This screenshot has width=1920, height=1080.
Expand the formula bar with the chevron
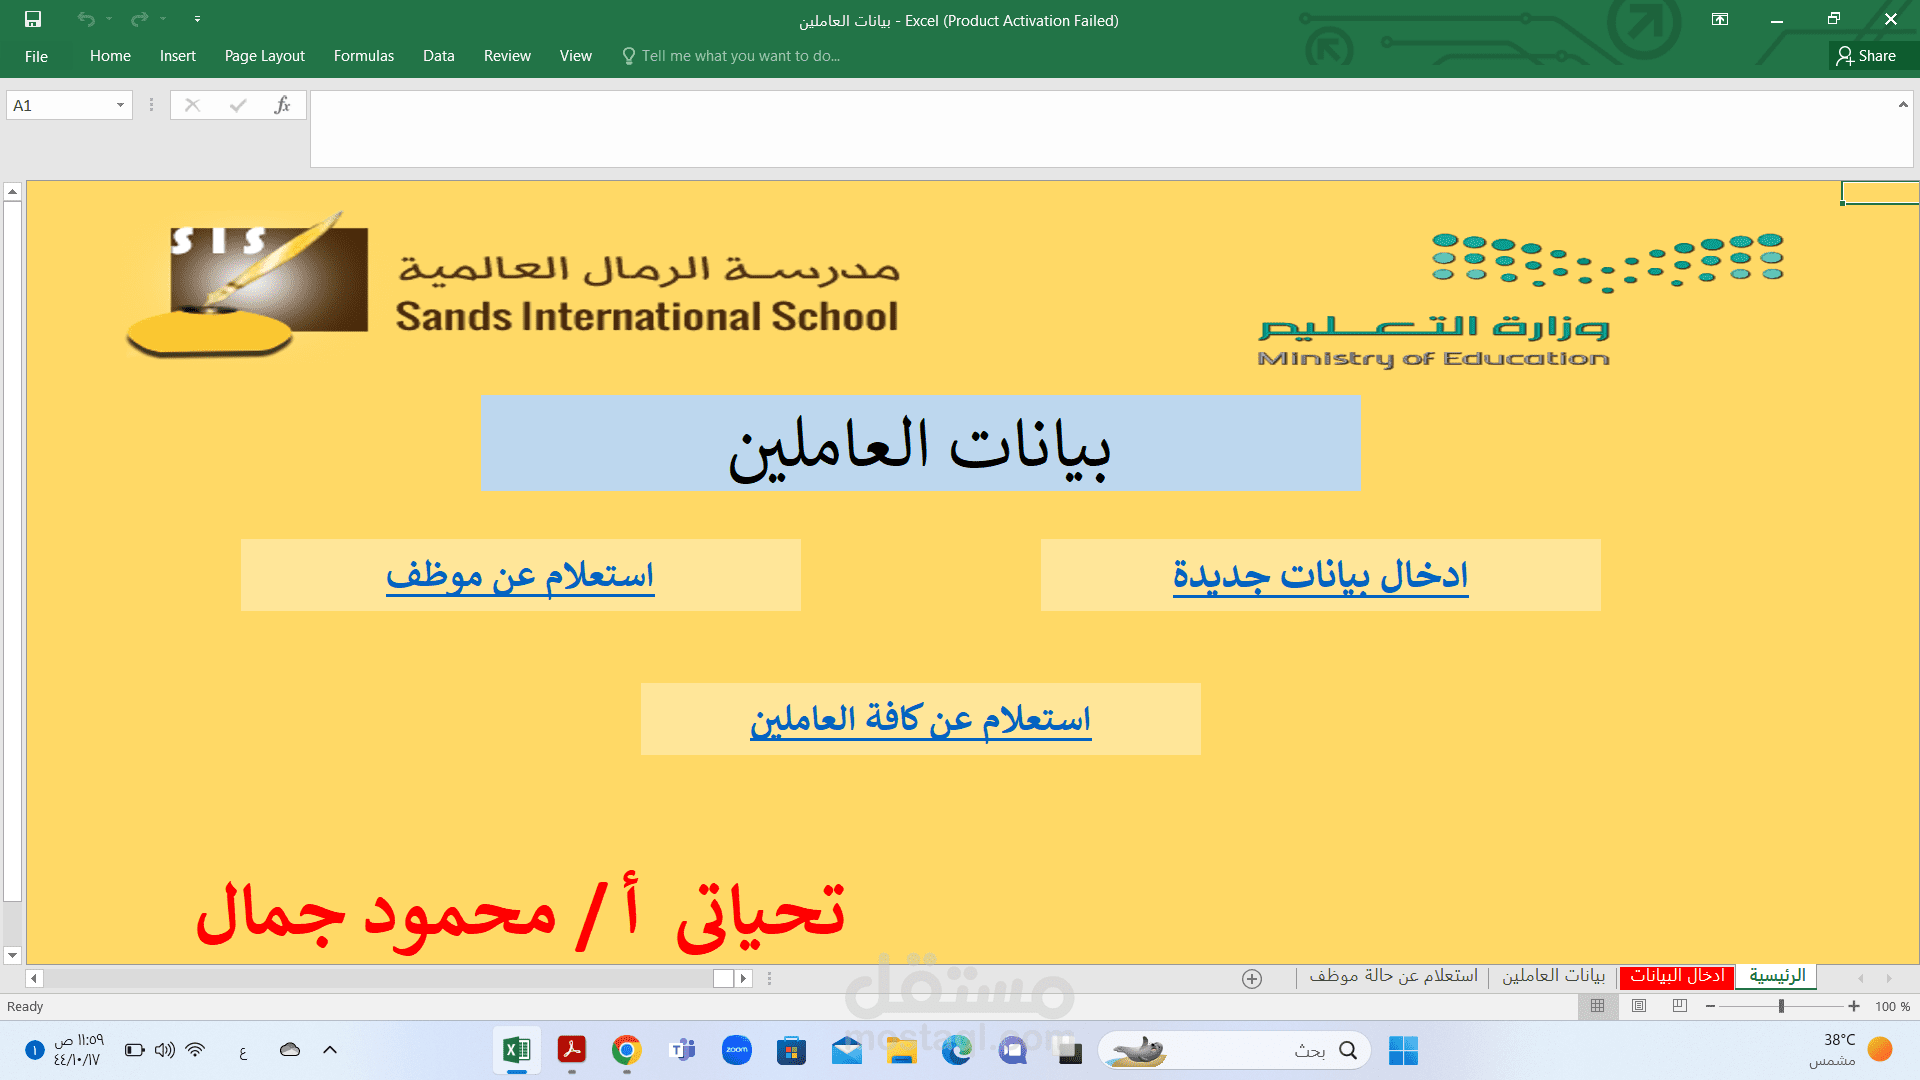click(x=1903, y=104)
